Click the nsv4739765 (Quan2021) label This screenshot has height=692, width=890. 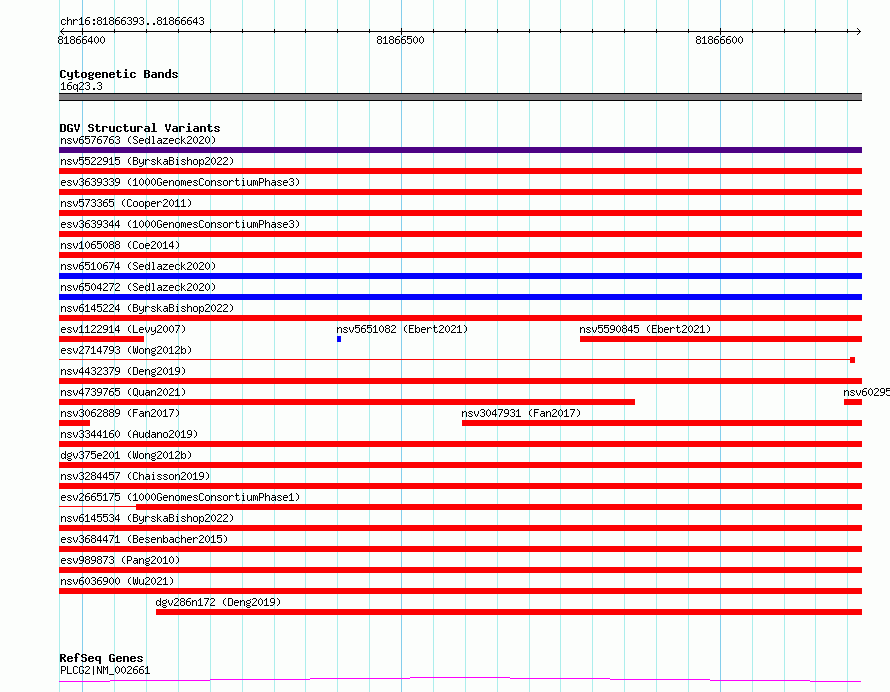click(x=123, y=392)
